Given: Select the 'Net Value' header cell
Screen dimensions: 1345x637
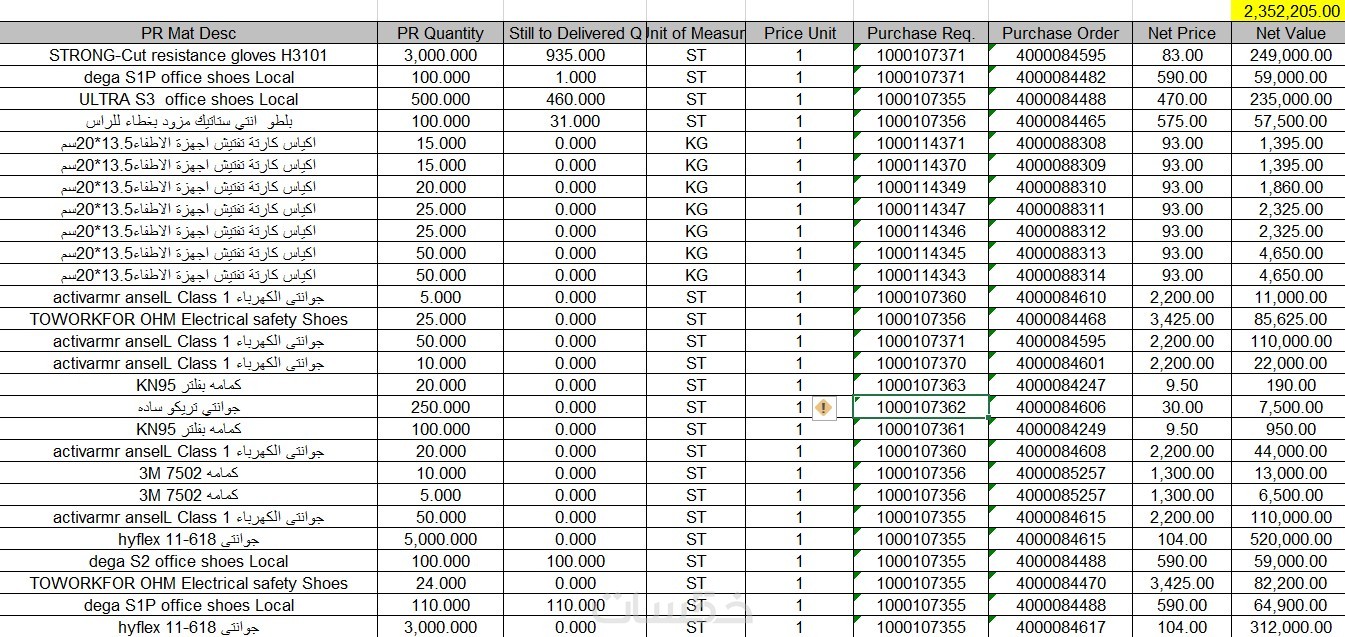Looking at the screenshot, I should pos(1290,33).
